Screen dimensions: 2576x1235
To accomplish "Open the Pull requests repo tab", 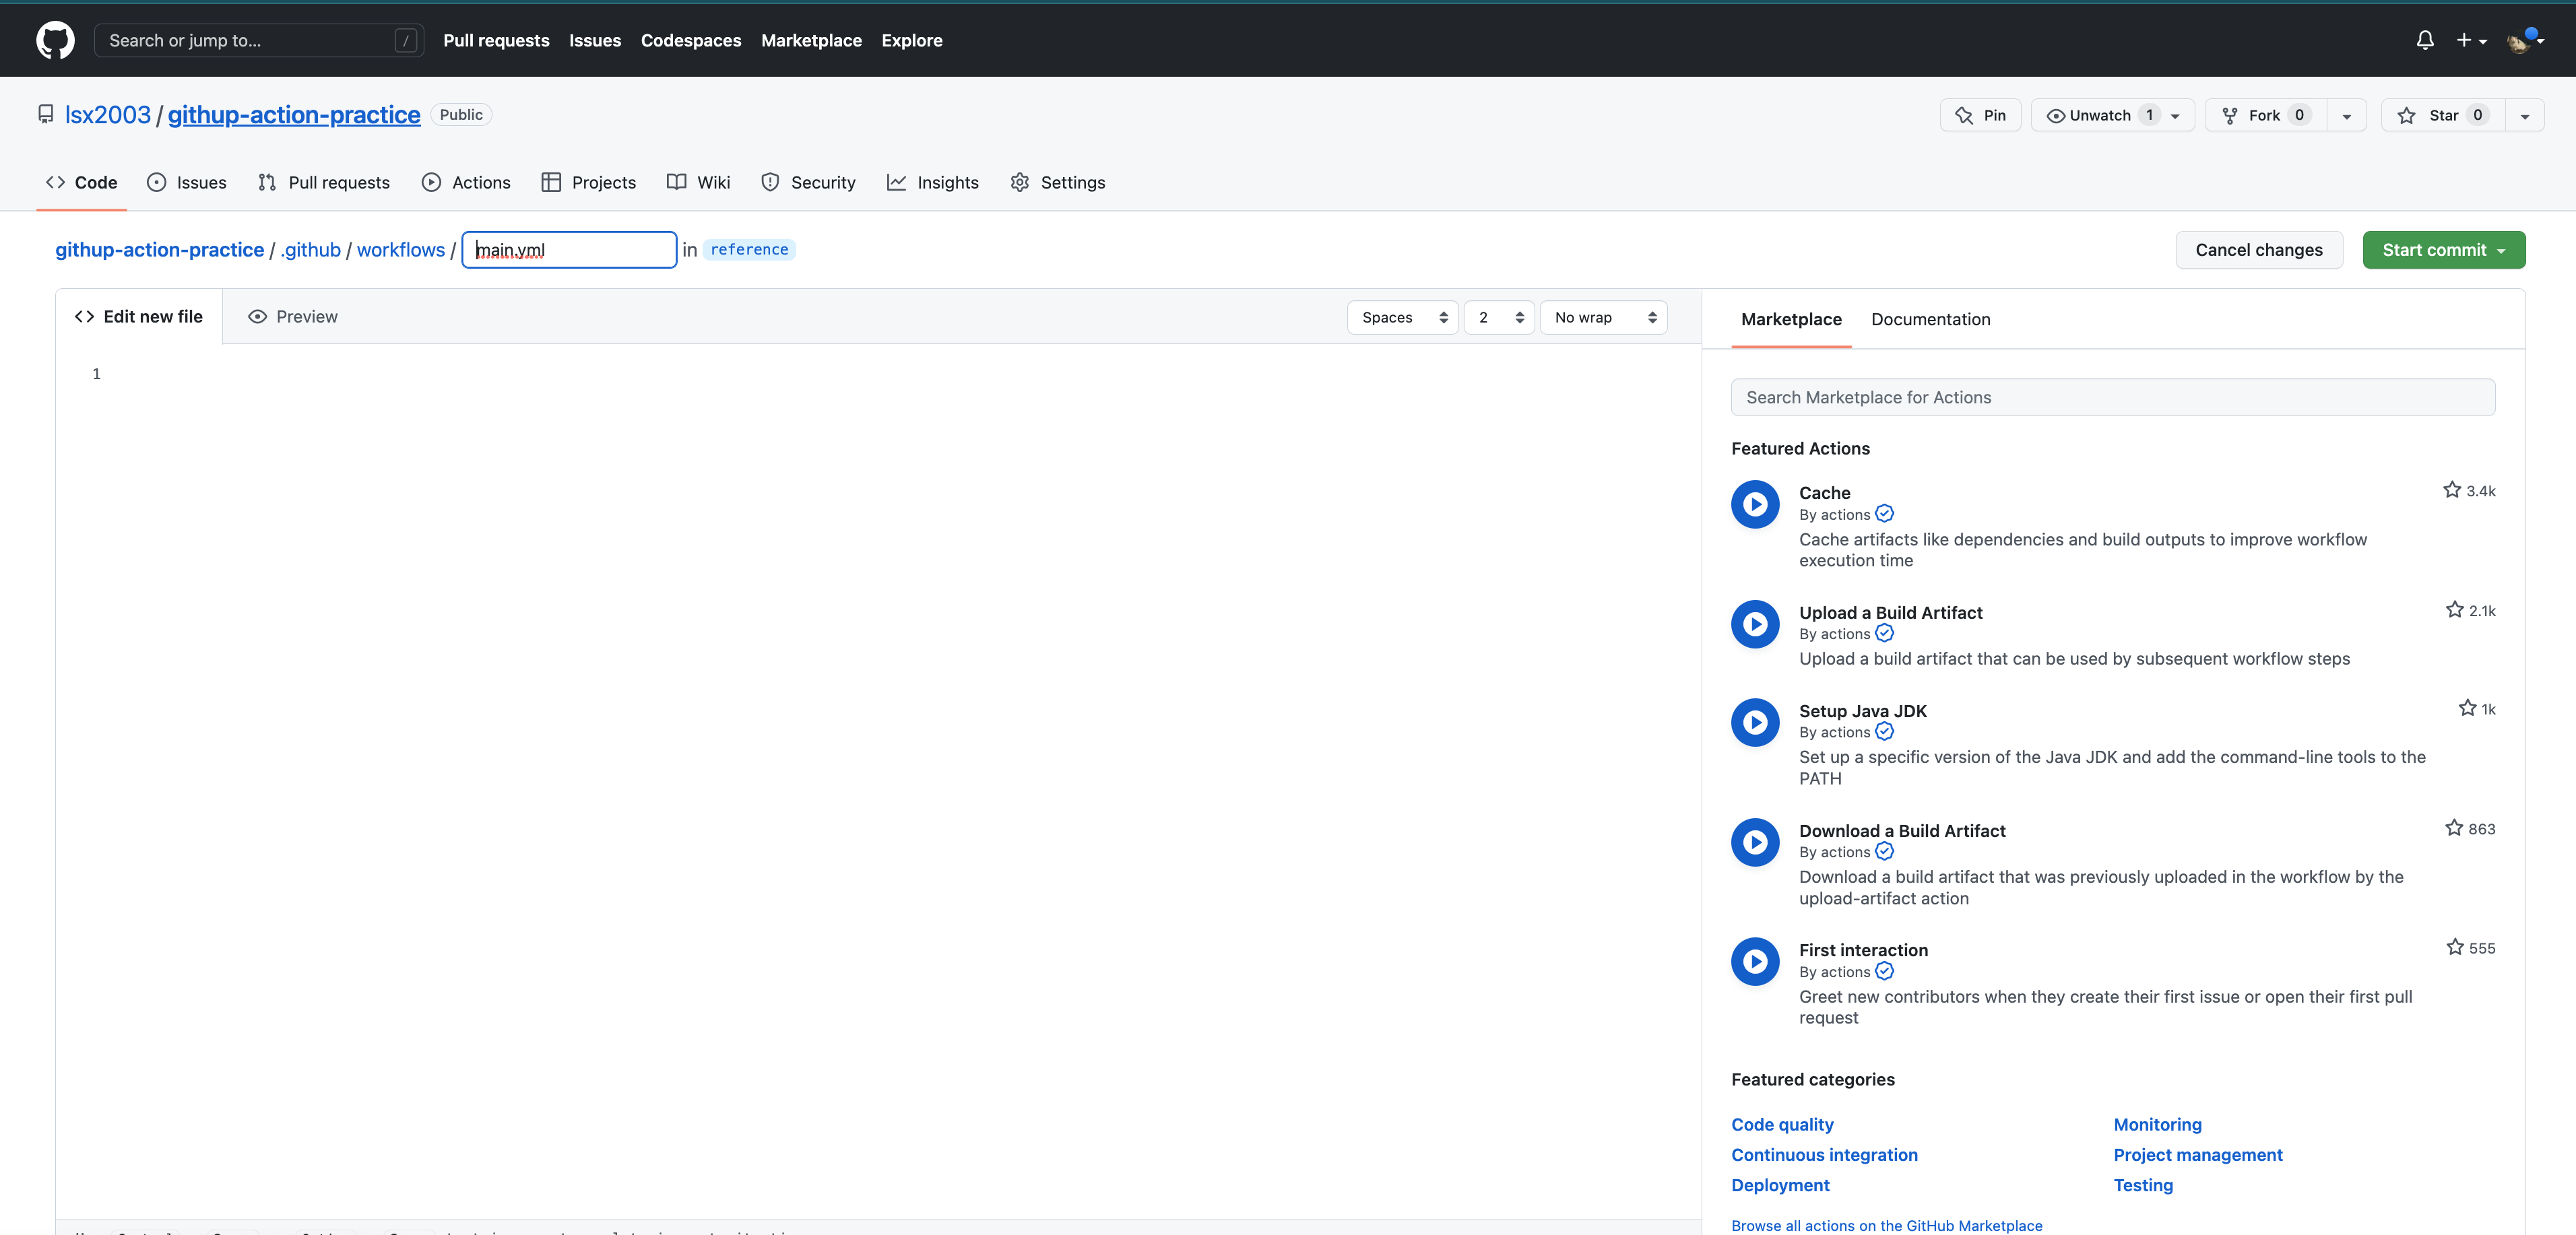I will click(323, 182).
